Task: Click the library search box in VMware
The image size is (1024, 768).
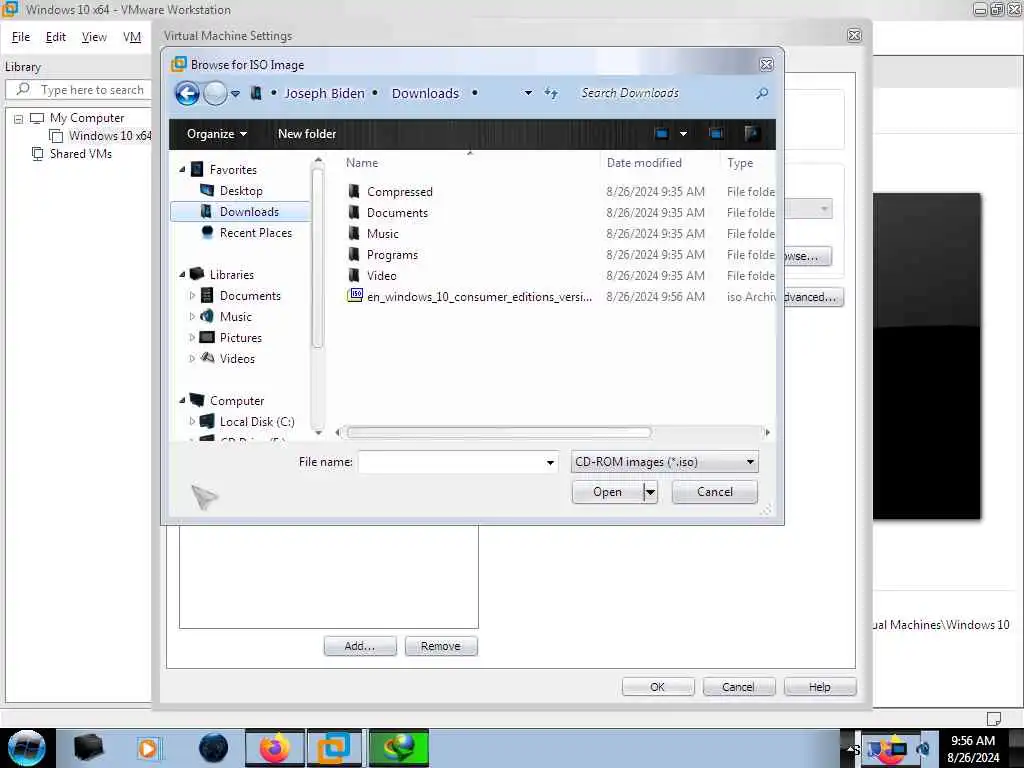Action: point(80,89)
